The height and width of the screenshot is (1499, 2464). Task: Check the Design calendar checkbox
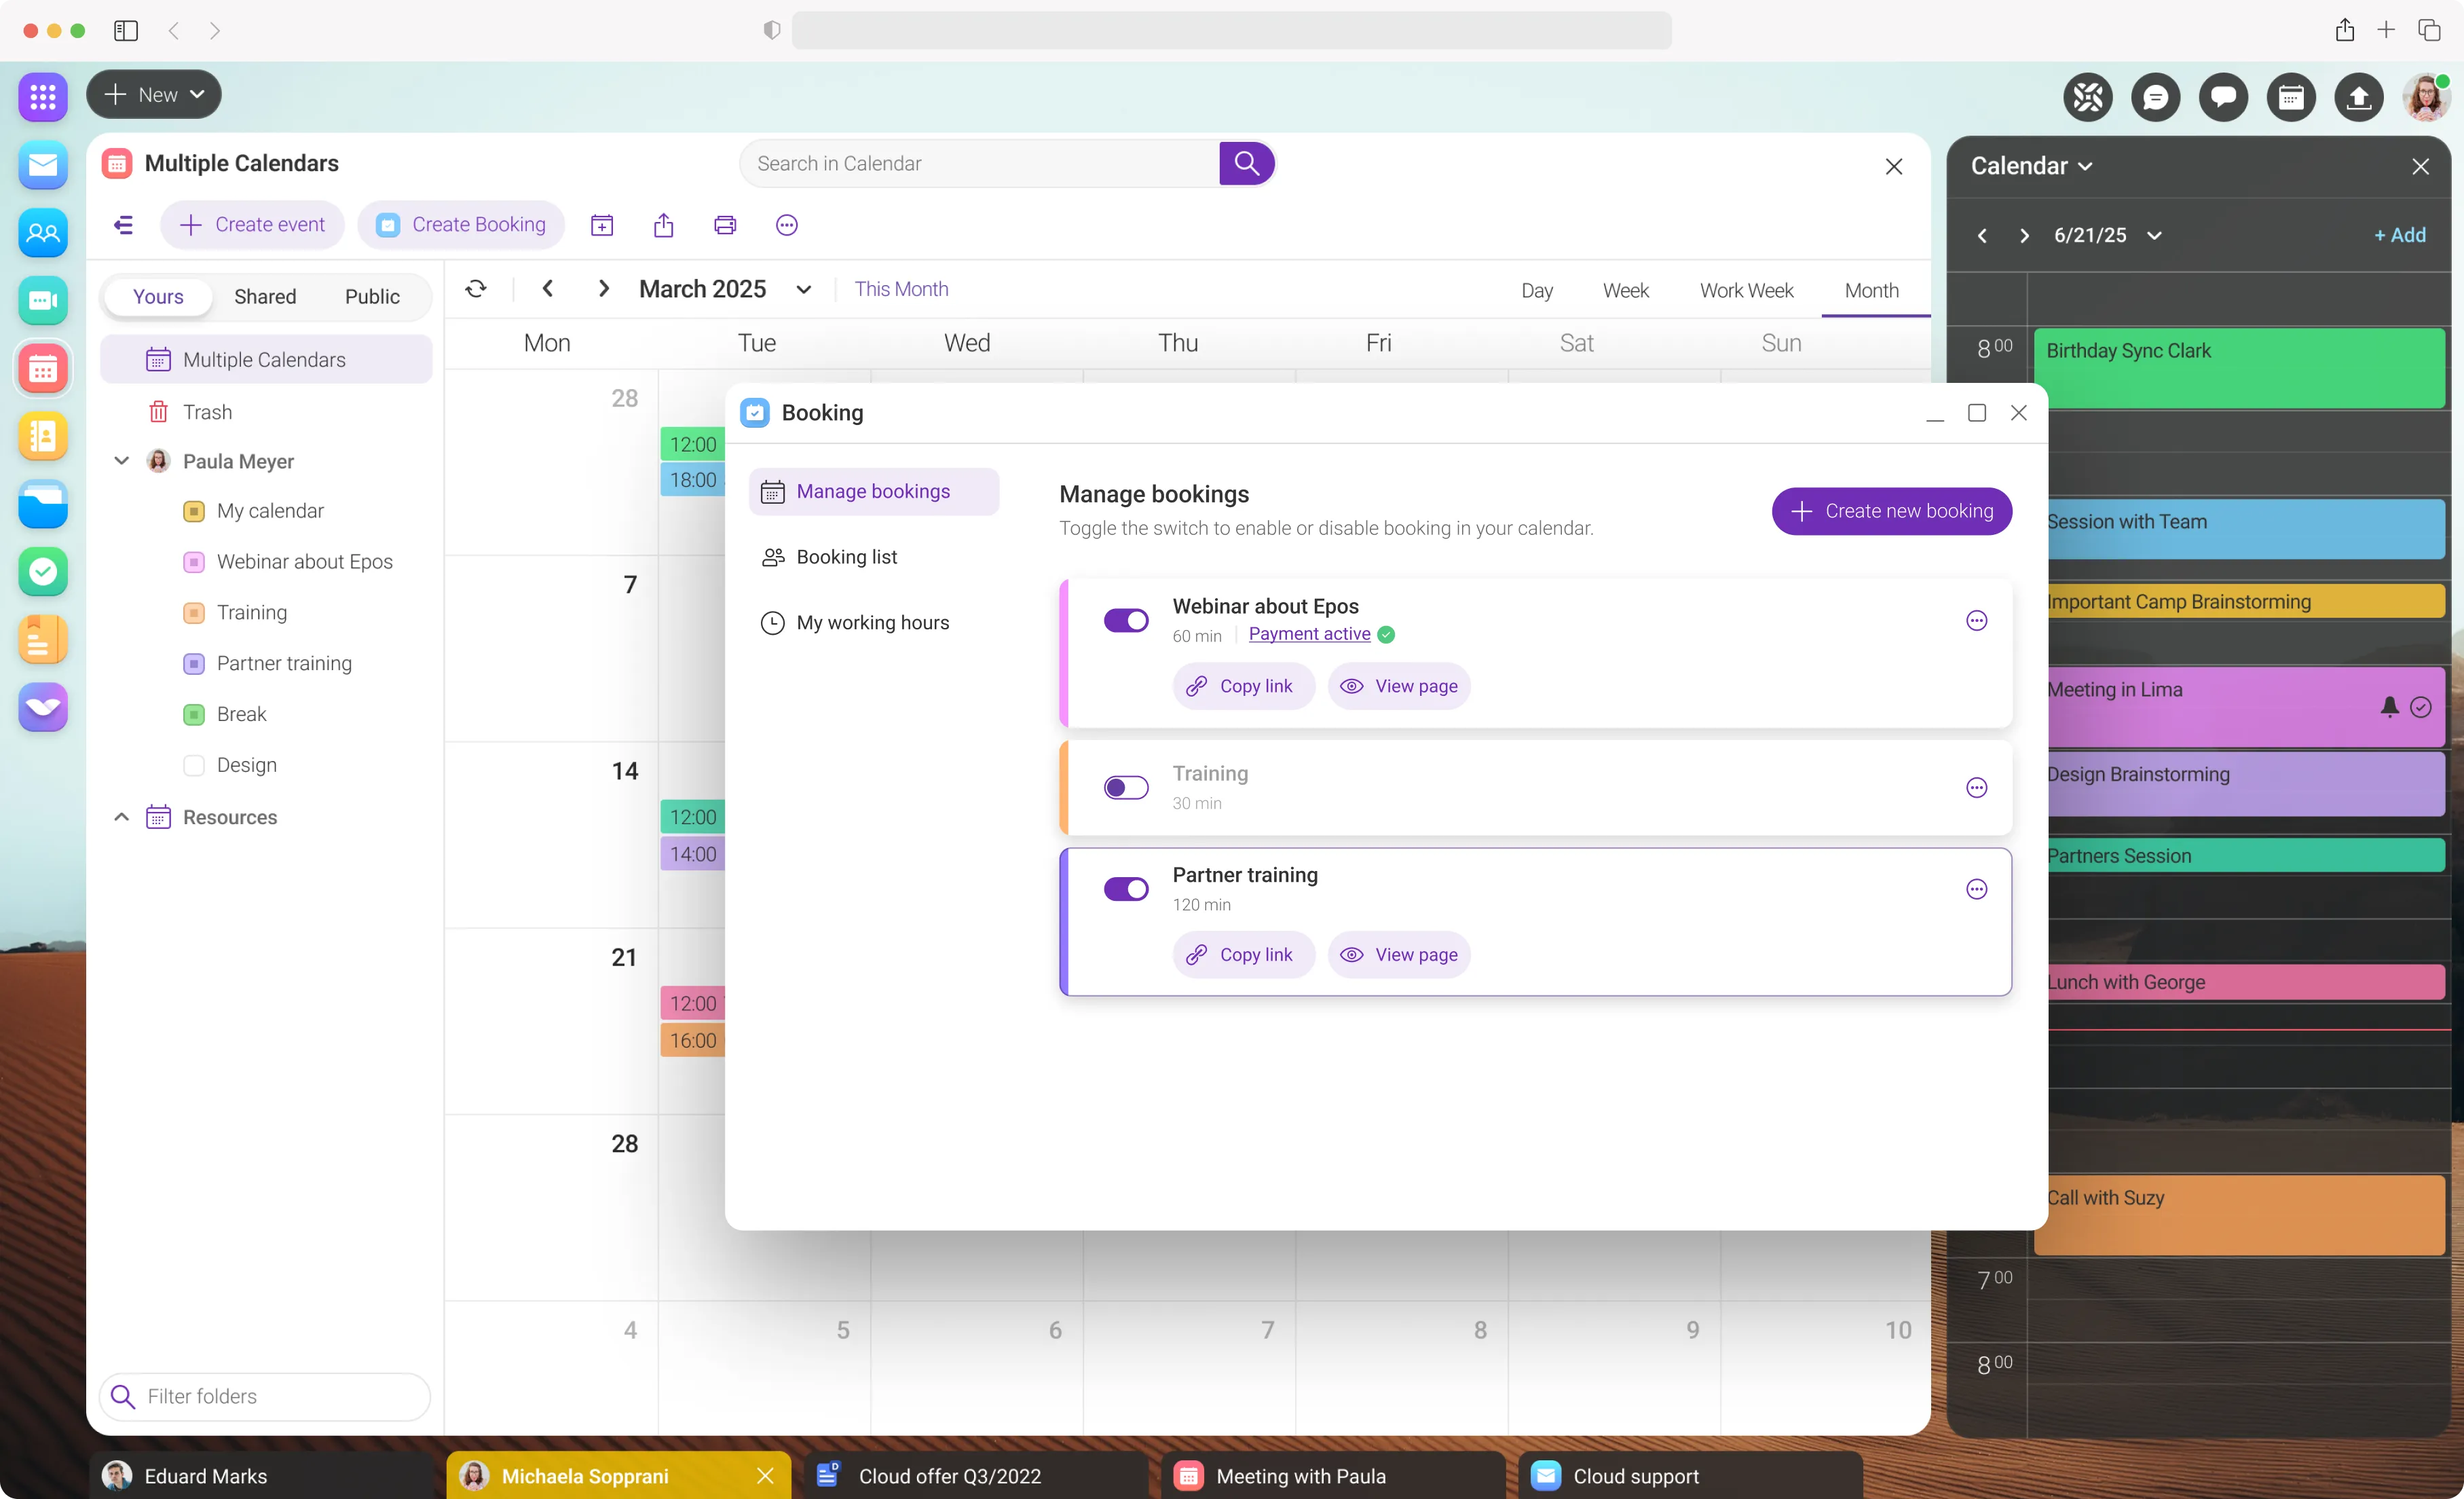pyautogui.click(x=194, y=765)
